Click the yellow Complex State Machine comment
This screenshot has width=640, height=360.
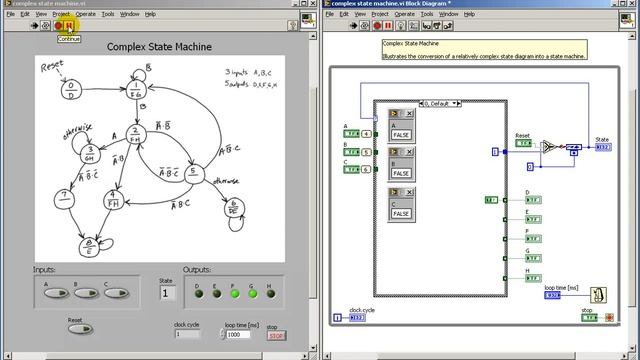tap(485, 49)
